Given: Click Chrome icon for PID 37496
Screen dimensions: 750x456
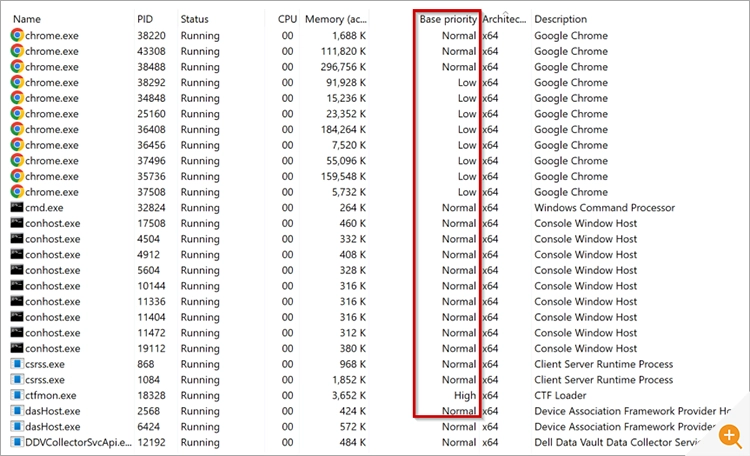Looking at the screenshot, I should coord(17,160).
